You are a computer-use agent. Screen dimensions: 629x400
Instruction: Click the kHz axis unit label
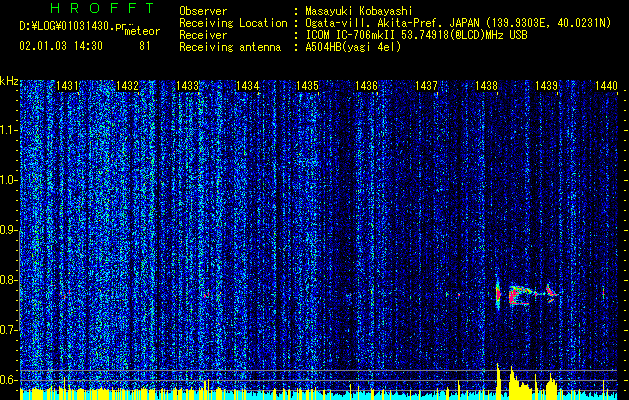9,81
